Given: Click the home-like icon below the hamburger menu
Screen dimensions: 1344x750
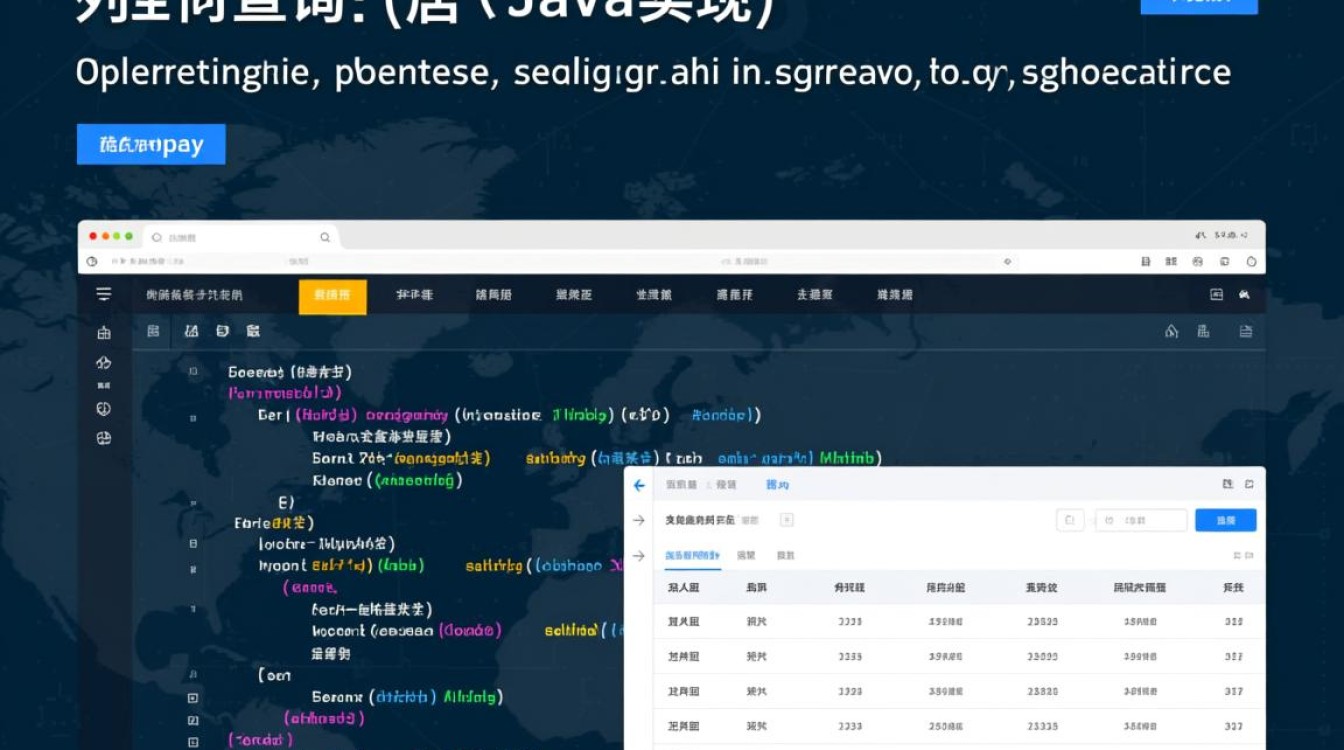Looking at the screenshot, I should click(103, 333).
